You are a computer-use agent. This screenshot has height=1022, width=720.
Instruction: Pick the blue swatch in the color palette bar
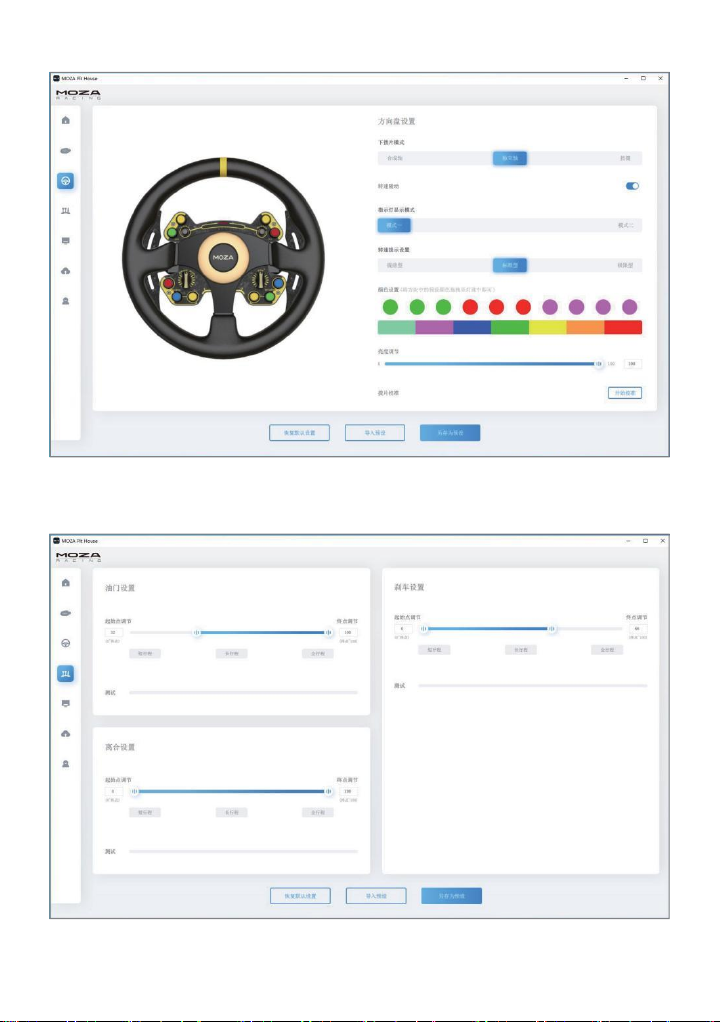coord(472,327)
